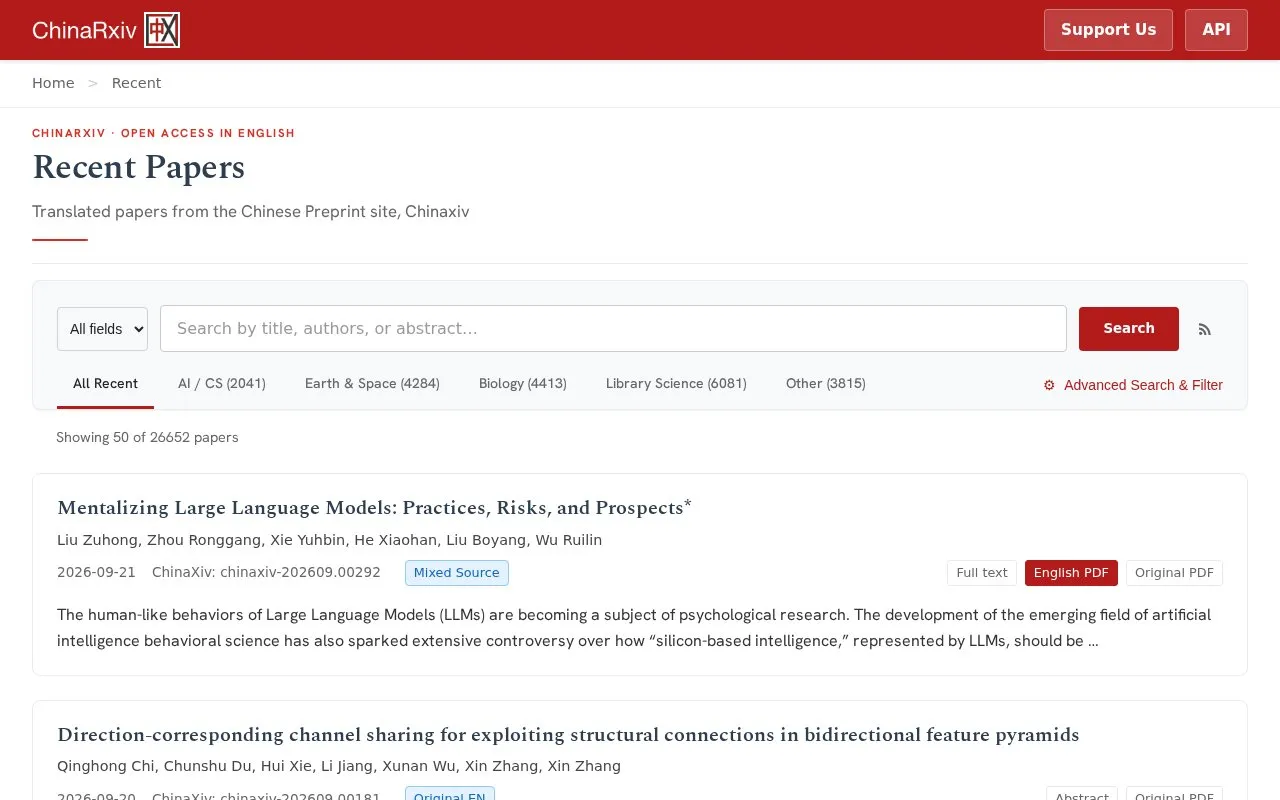Open Mentalizing Large Language Models paper title
1280x800 pixels.
[374, 508]
